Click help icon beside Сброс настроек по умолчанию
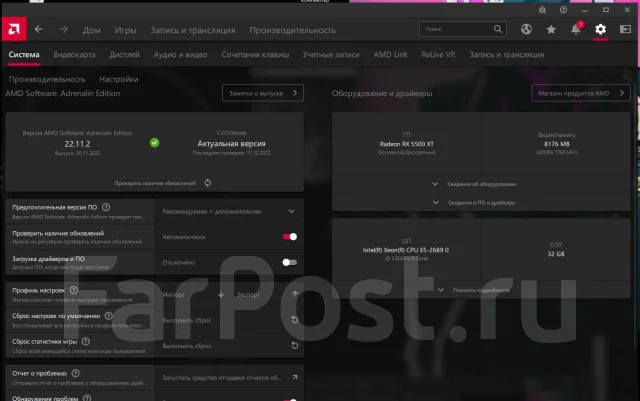Viewport: 640px width, 401px height. coord(108,316)
